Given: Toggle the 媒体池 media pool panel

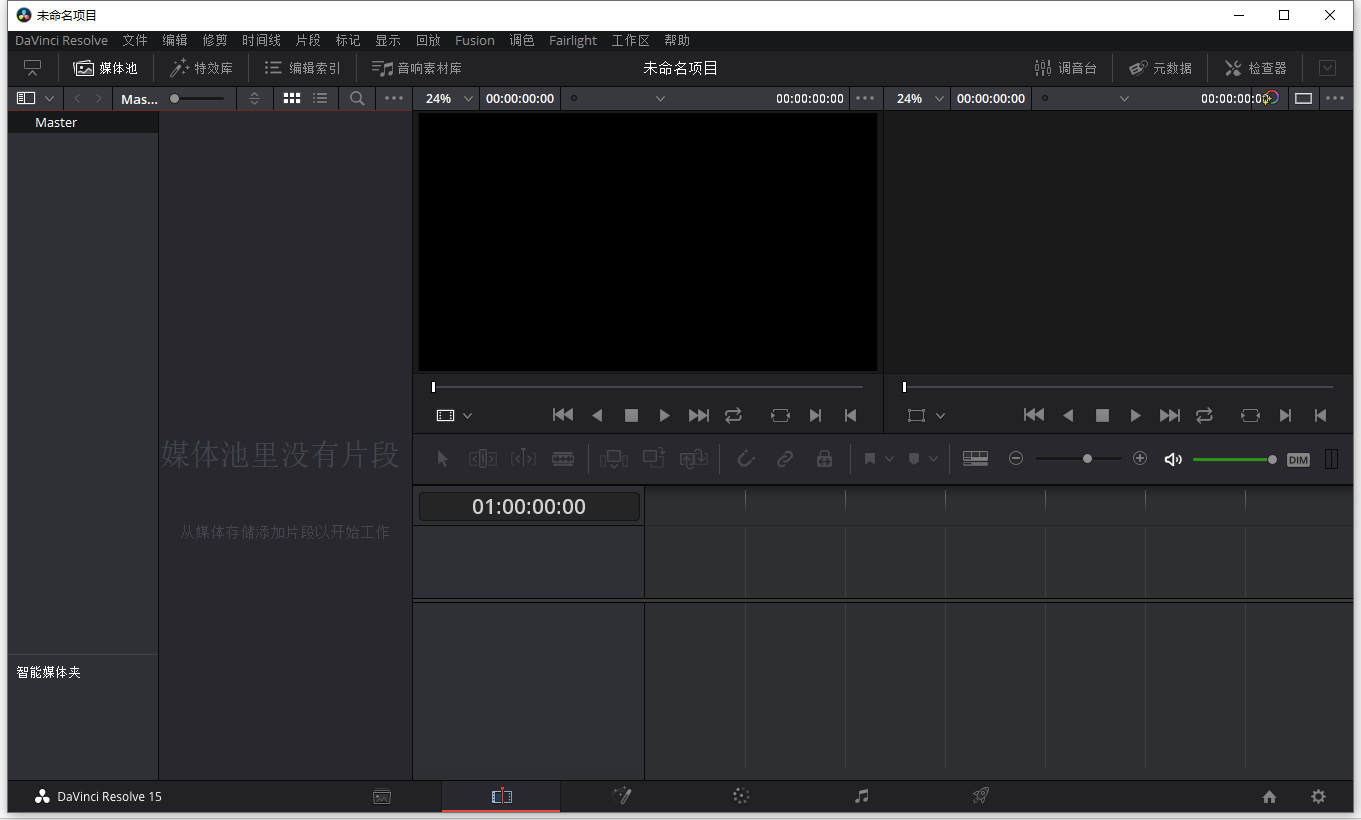Looking at the screenshot, I should pos(105,68).
